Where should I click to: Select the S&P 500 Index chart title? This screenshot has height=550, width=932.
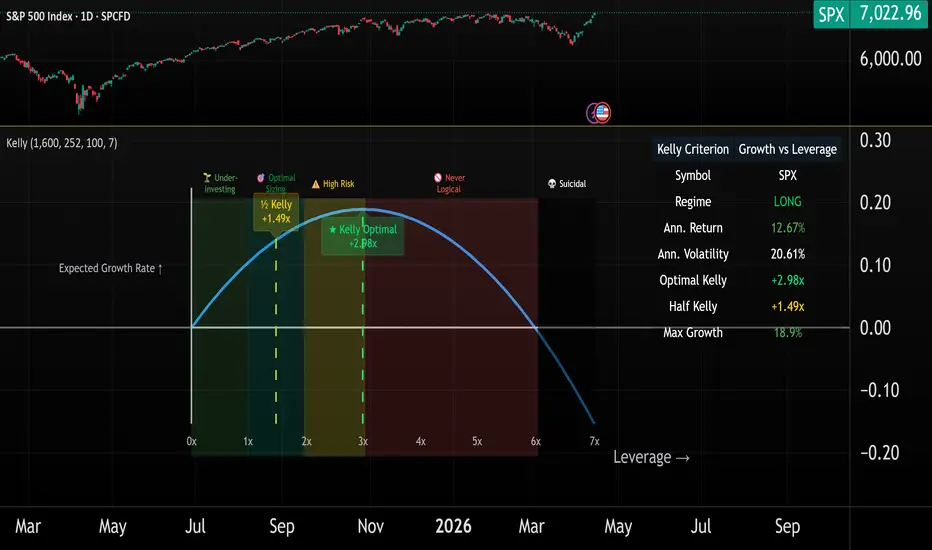tap(68, 16)
